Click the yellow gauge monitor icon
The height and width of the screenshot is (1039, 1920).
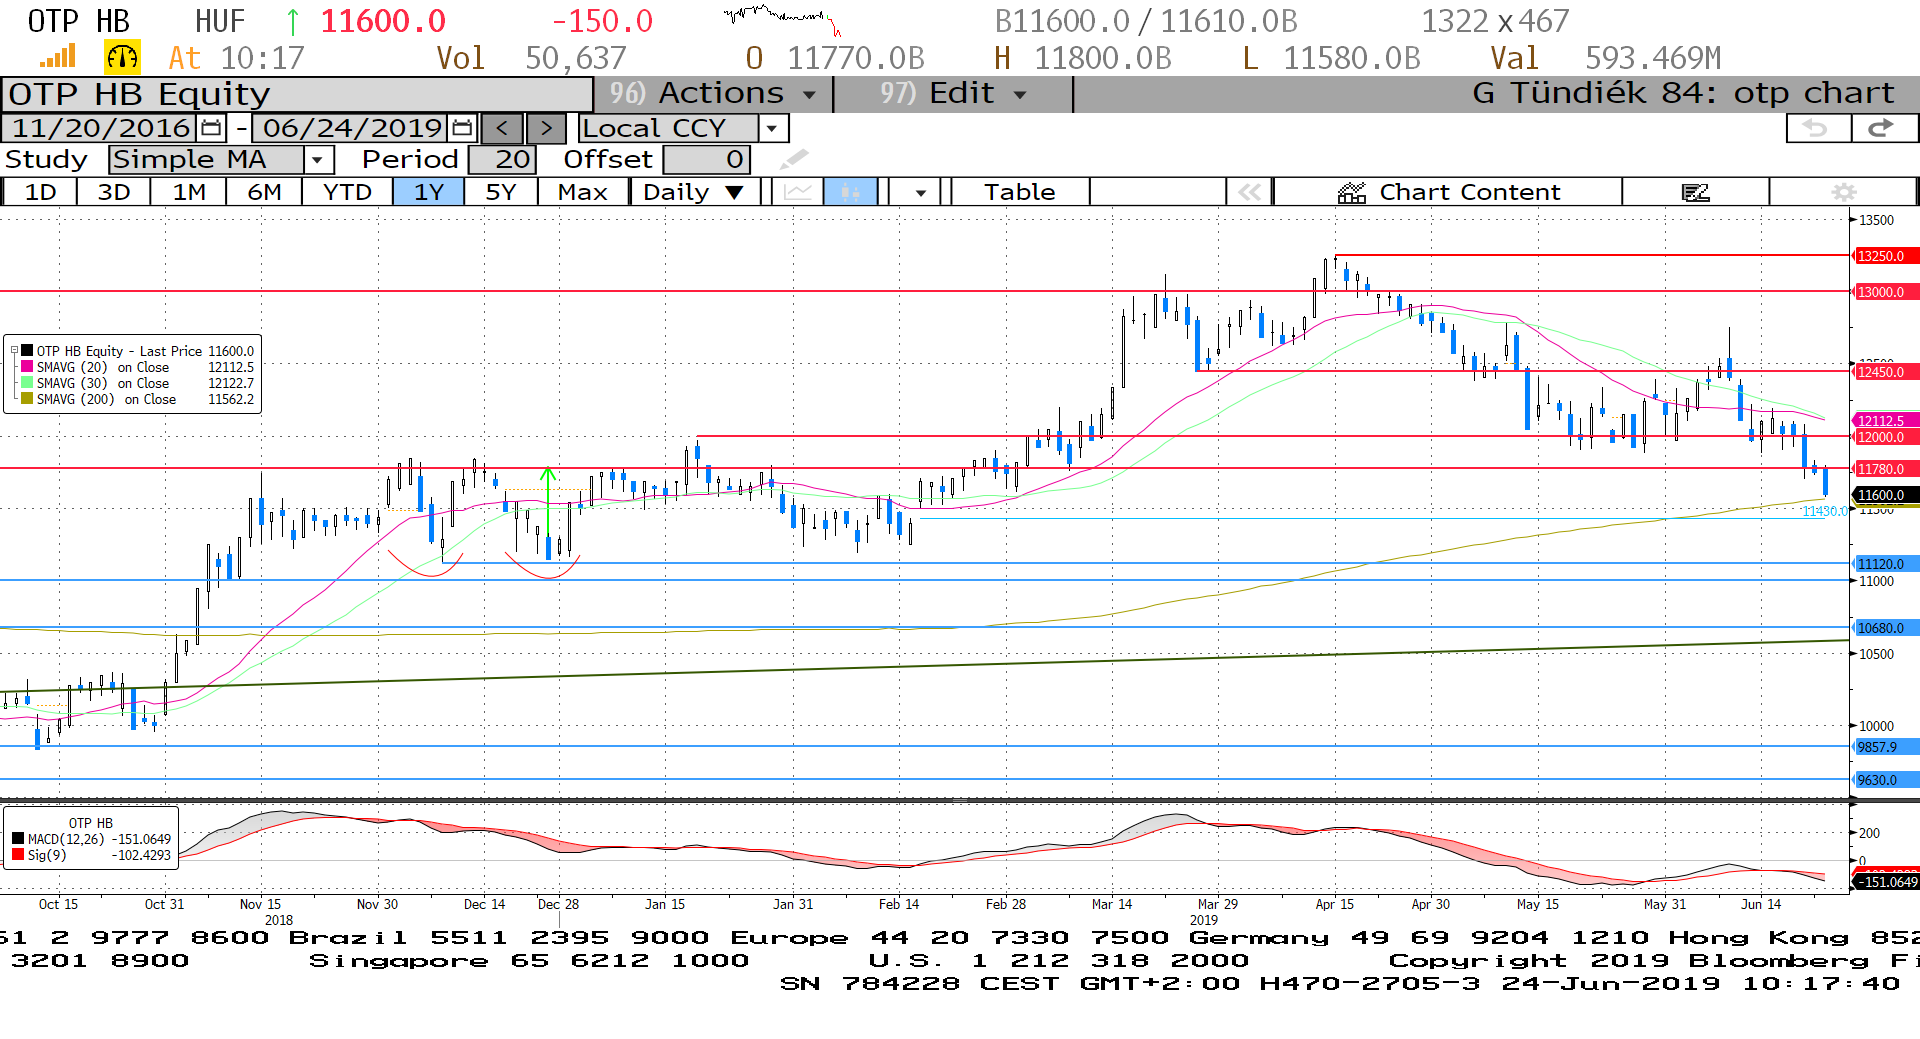pyautogui.click(x=122, y=58)
